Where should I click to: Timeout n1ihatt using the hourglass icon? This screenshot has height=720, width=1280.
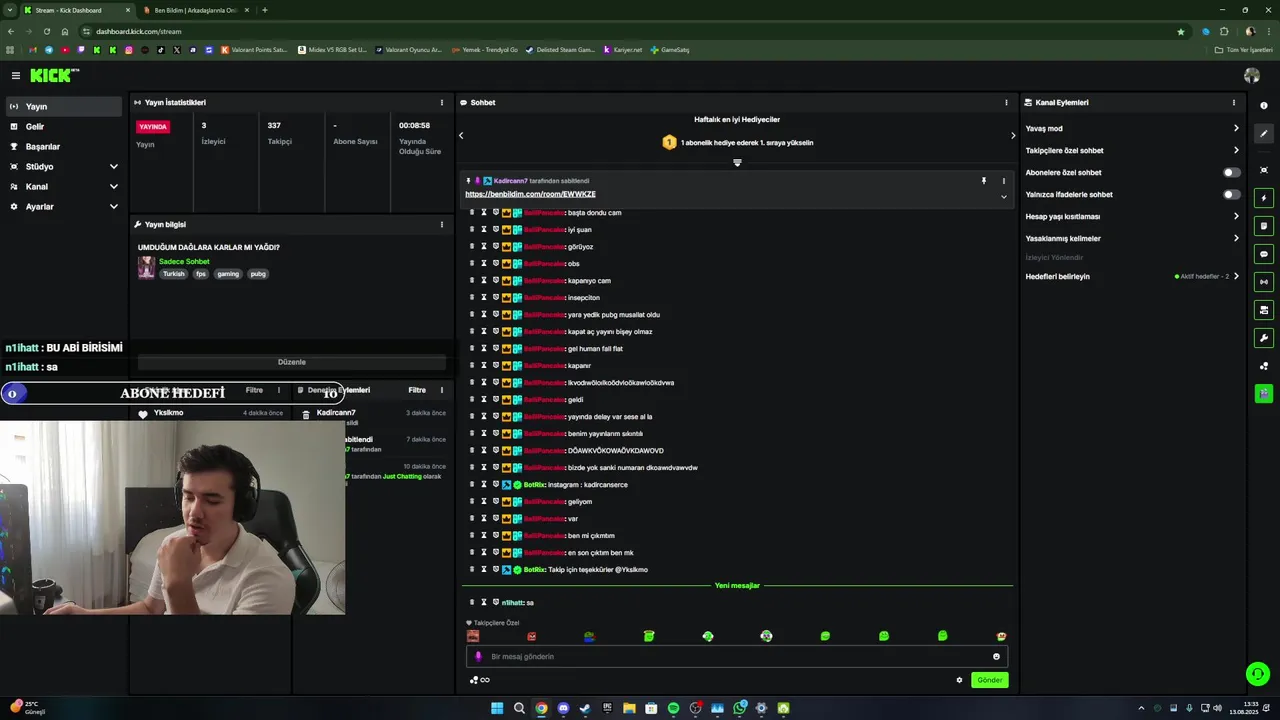coord(483,602)
